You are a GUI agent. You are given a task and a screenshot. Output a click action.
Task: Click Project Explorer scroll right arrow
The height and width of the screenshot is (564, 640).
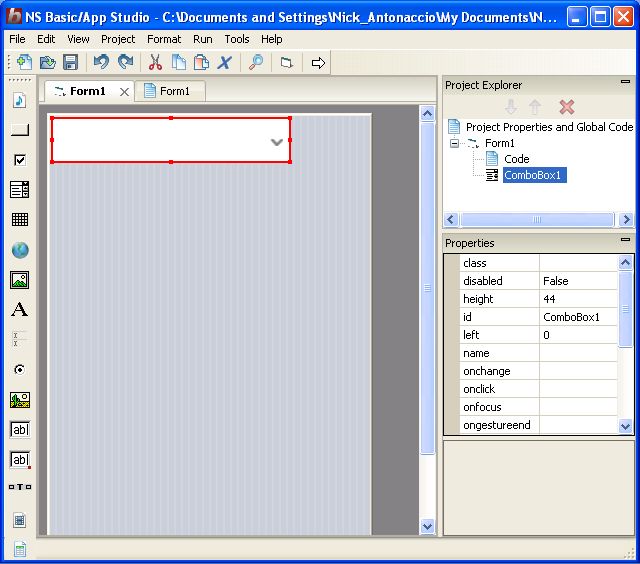pos(625,220)
